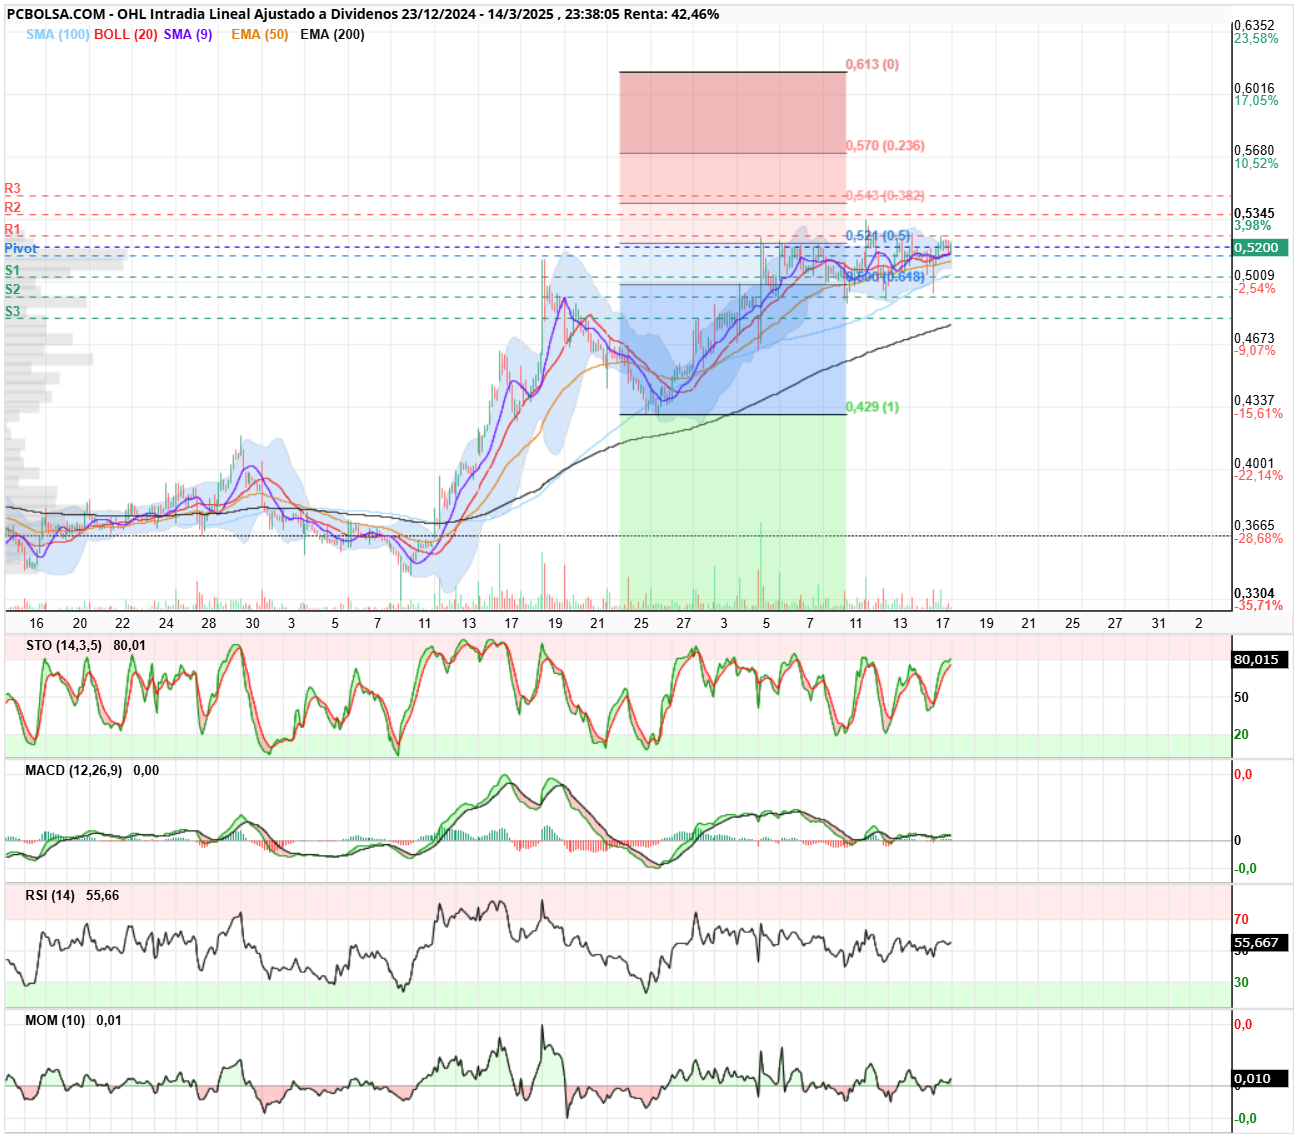1298x1138 pixels.
Task: Click the Pivot level label
Action: tap(21, 248)
